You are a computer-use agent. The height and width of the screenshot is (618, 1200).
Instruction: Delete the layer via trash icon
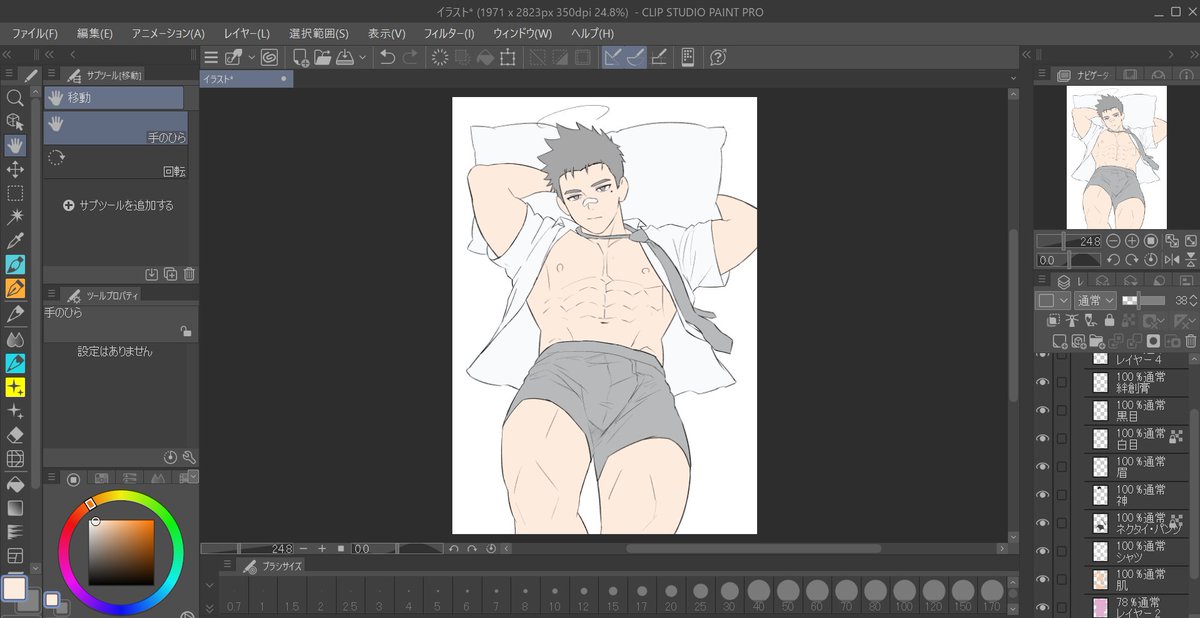click(1190, 340)
